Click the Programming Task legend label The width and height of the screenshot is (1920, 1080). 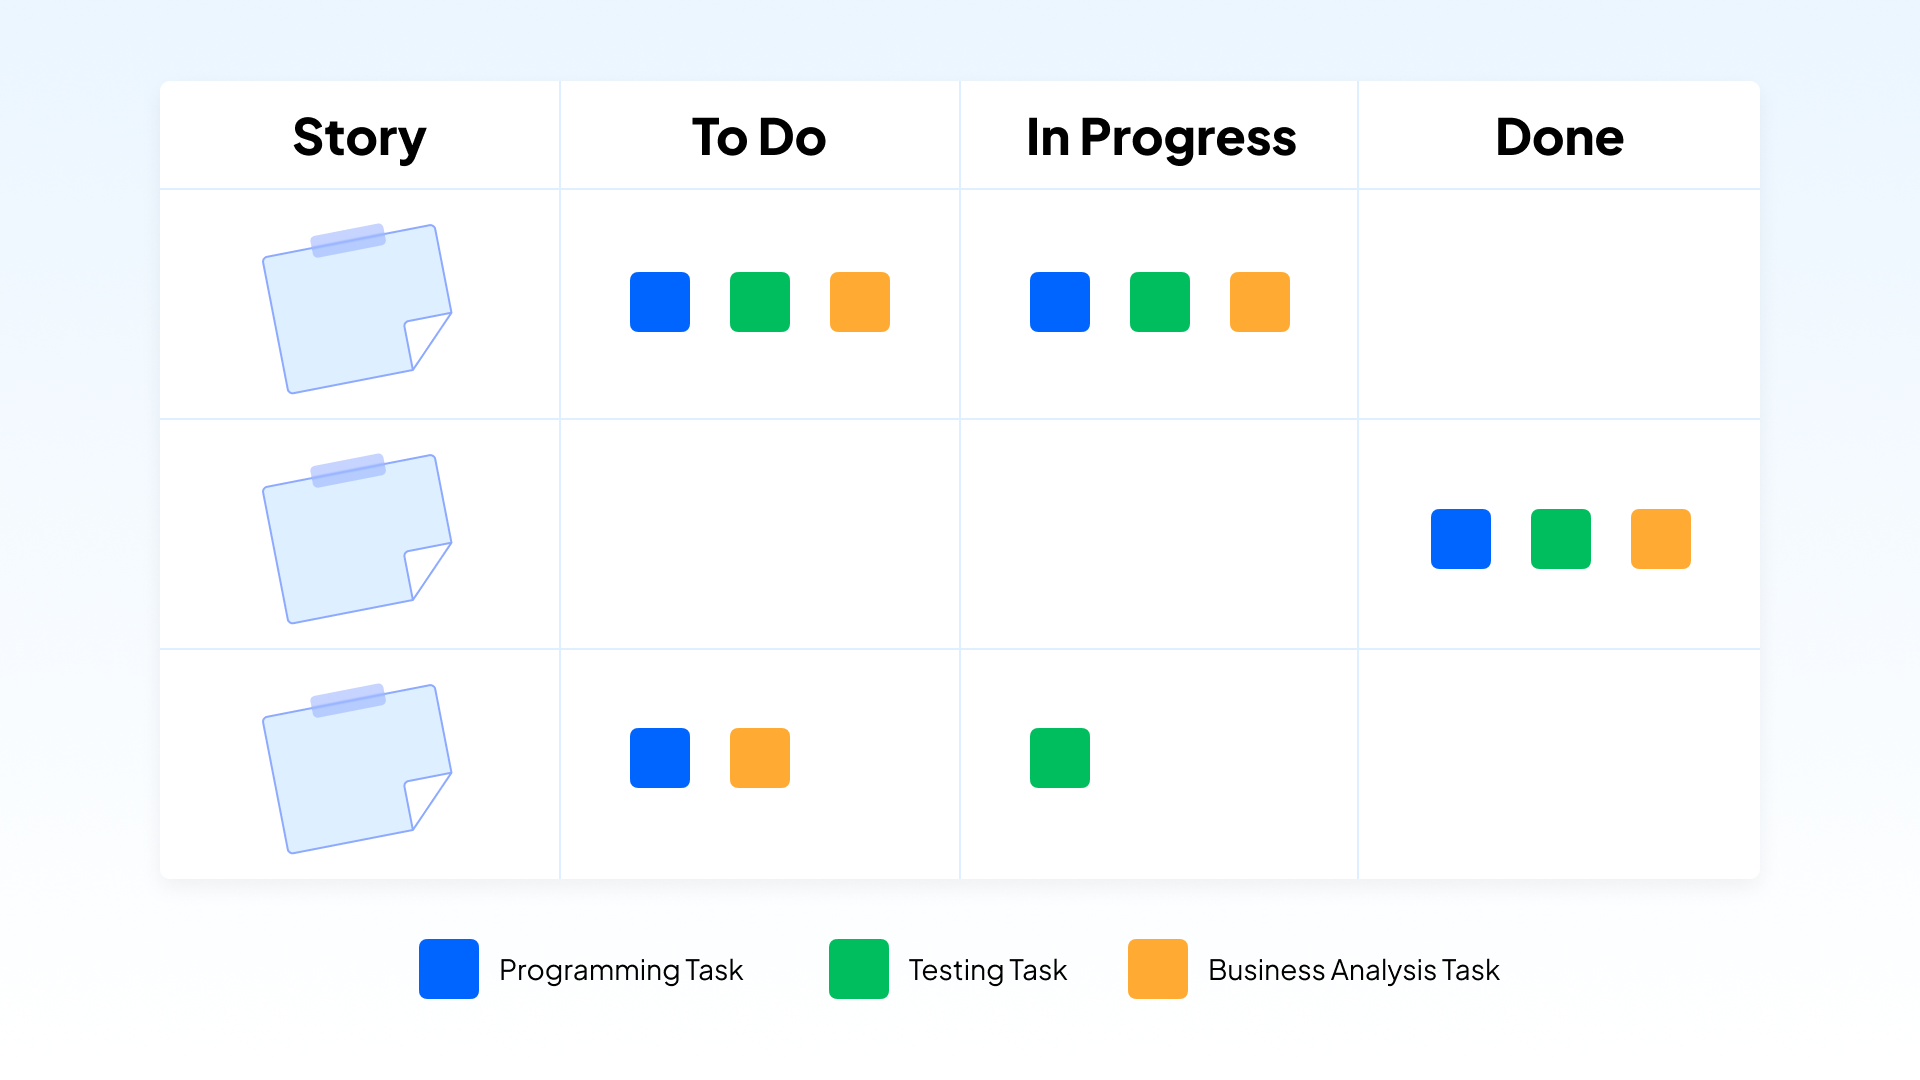pos(621,970)
